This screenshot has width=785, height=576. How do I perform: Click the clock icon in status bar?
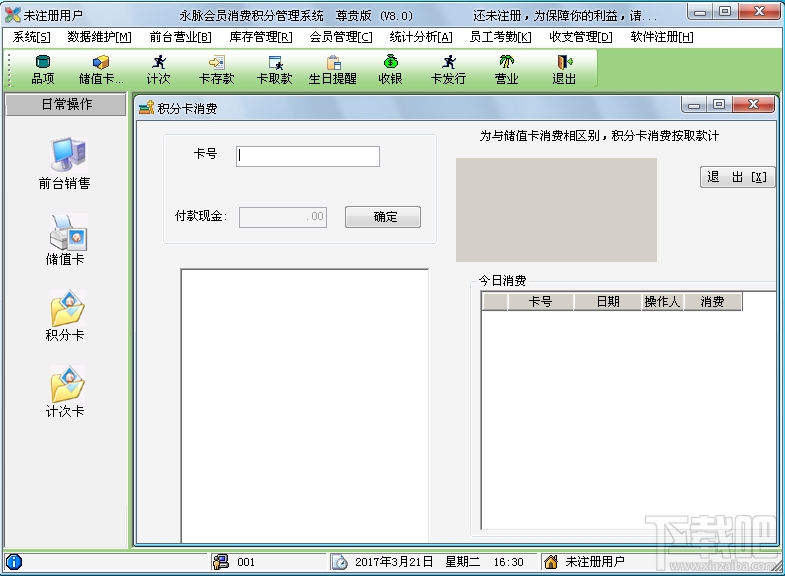click(339, 562)
